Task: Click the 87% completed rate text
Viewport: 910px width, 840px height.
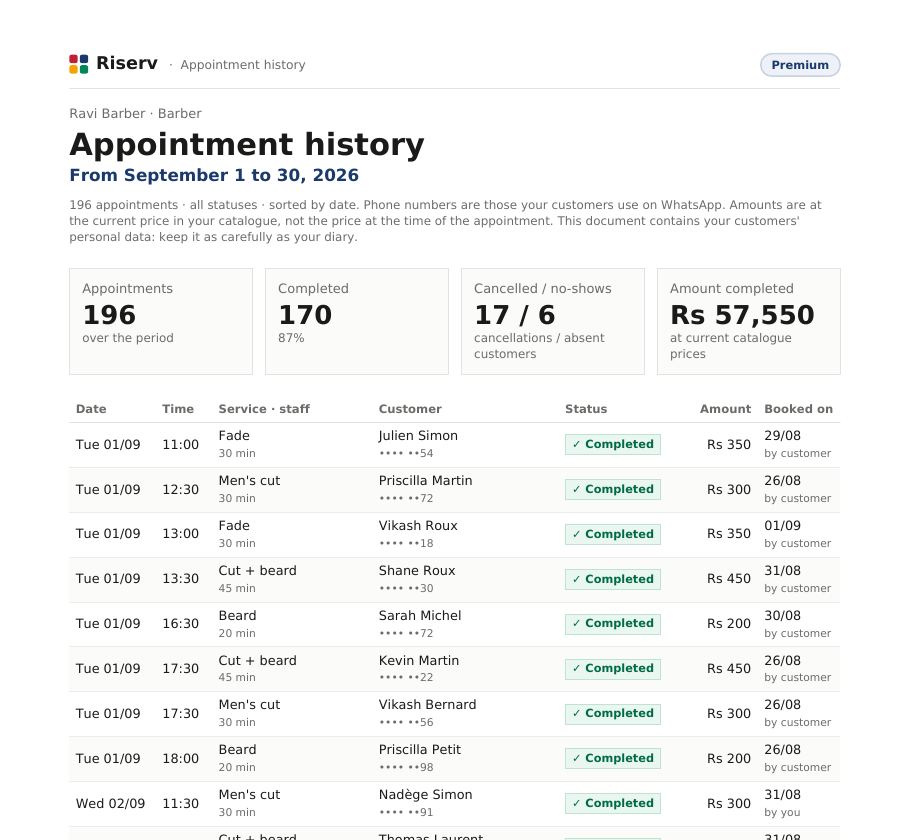Action: [291, 338]
